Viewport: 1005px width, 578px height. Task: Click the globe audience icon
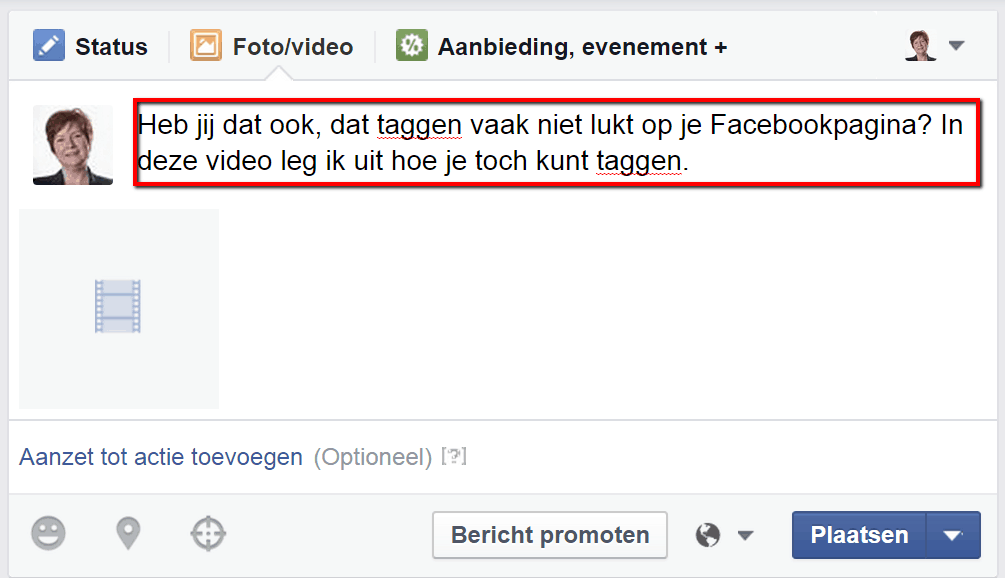click(708, 534)
